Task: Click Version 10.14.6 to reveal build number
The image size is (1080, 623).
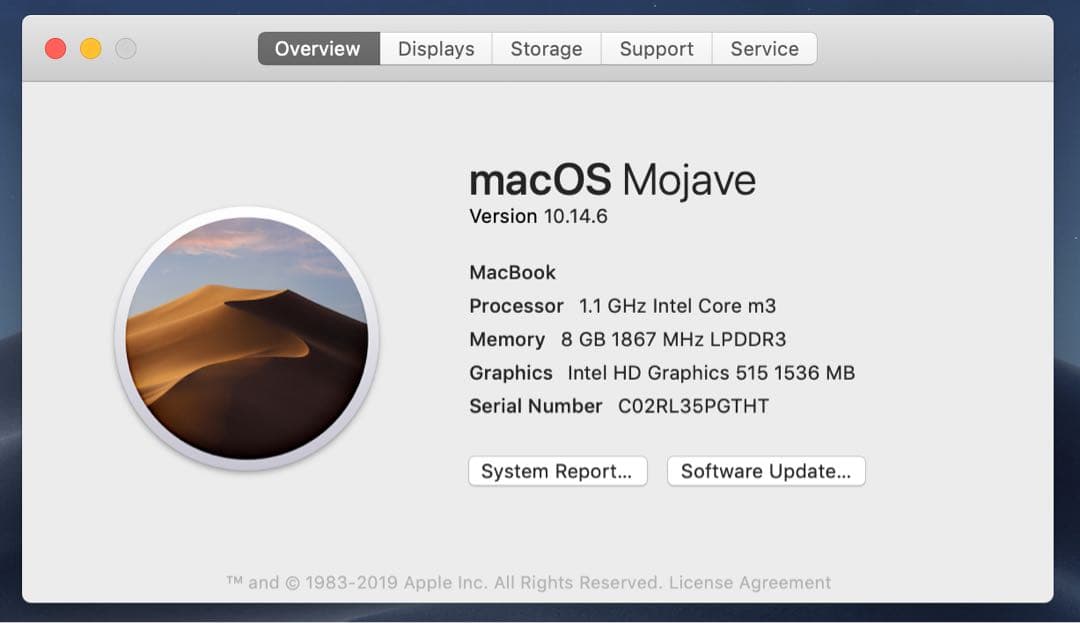Action: (x=538, y=216)
